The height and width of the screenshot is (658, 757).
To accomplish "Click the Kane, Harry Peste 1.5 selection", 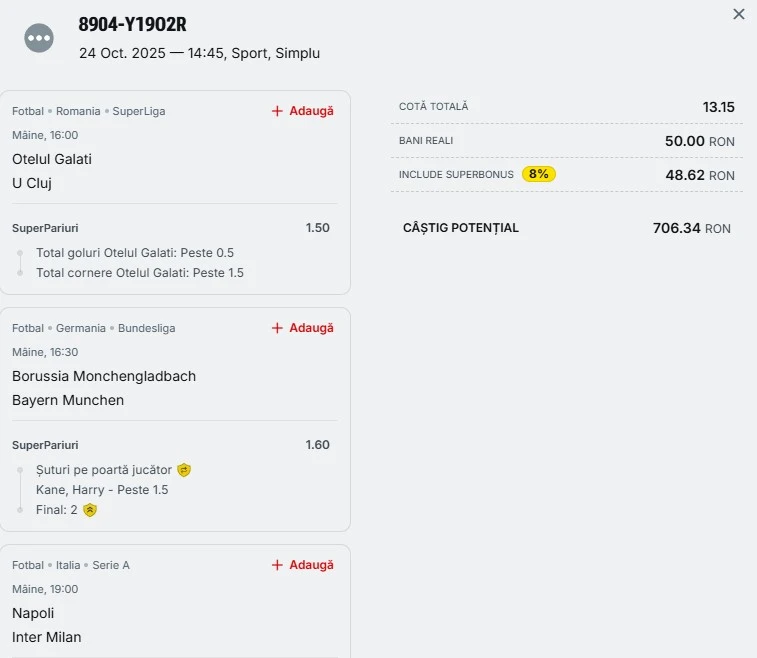I will [x=102, y=490].
